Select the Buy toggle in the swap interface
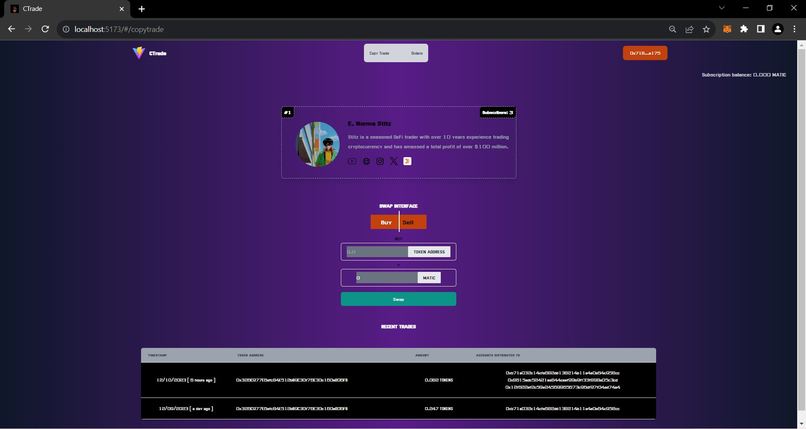 coord(385,222)
